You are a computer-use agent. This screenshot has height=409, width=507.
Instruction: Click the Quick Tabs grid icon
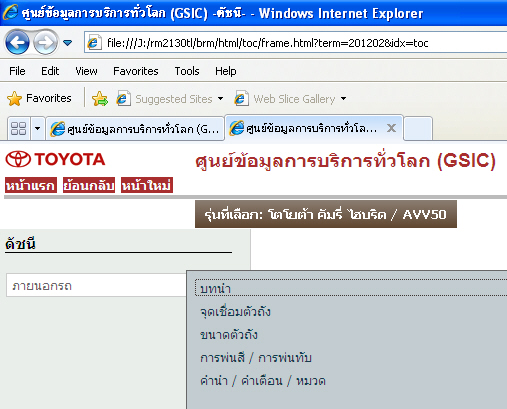(19, 128)
